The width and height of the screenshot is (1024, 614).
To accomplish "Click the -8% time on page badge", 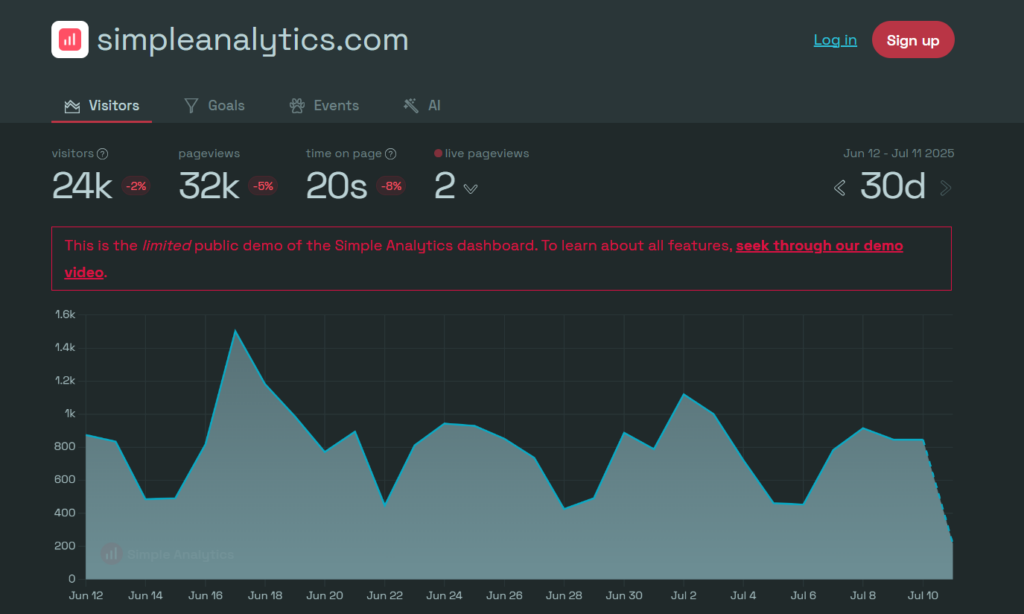I will click(x=391, y=186).
